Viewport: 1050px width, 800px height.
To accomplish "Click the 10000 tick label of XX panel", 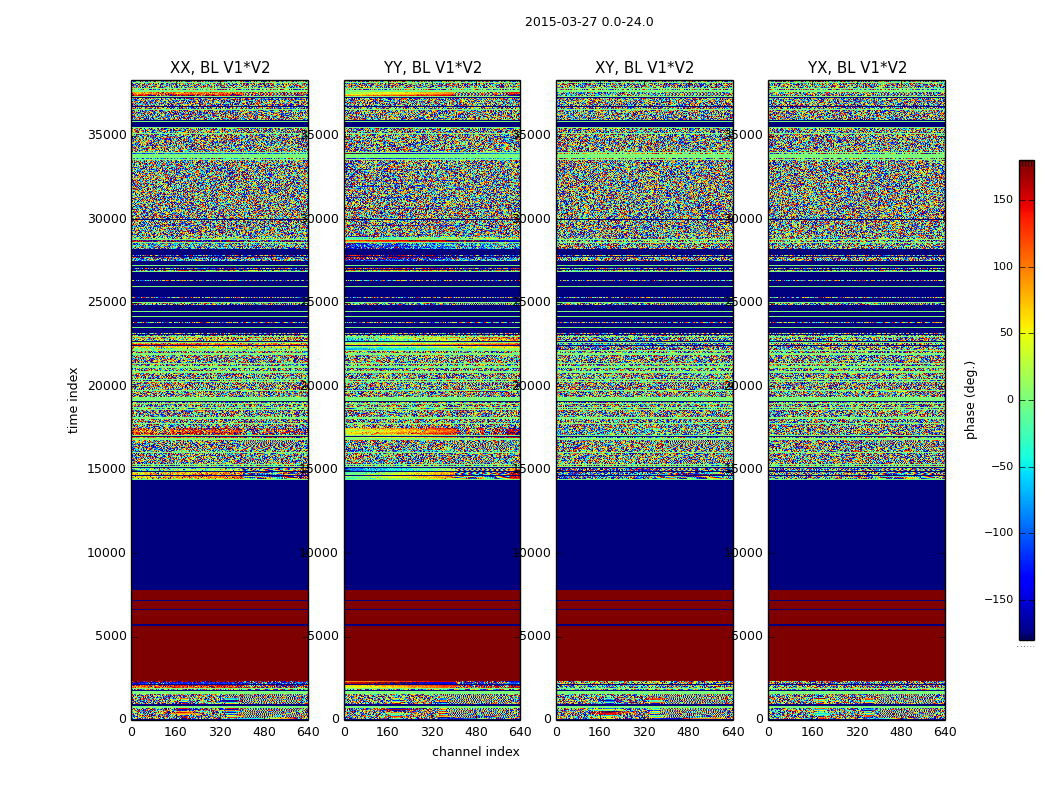I will [107, 553].
